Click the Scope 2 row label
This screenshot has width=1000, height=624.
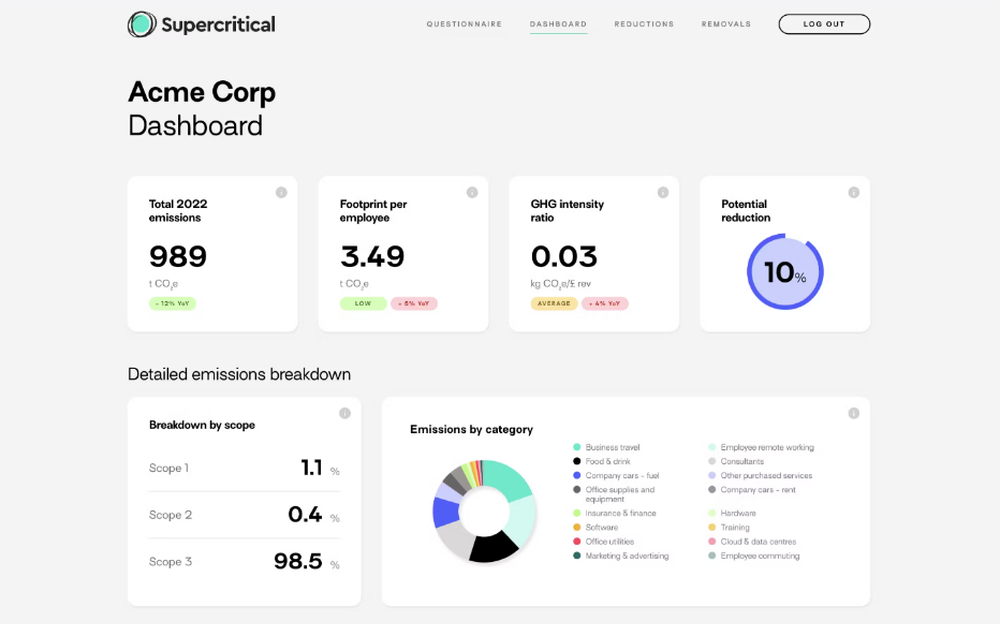pyautogui.click(x=170, y=515)
